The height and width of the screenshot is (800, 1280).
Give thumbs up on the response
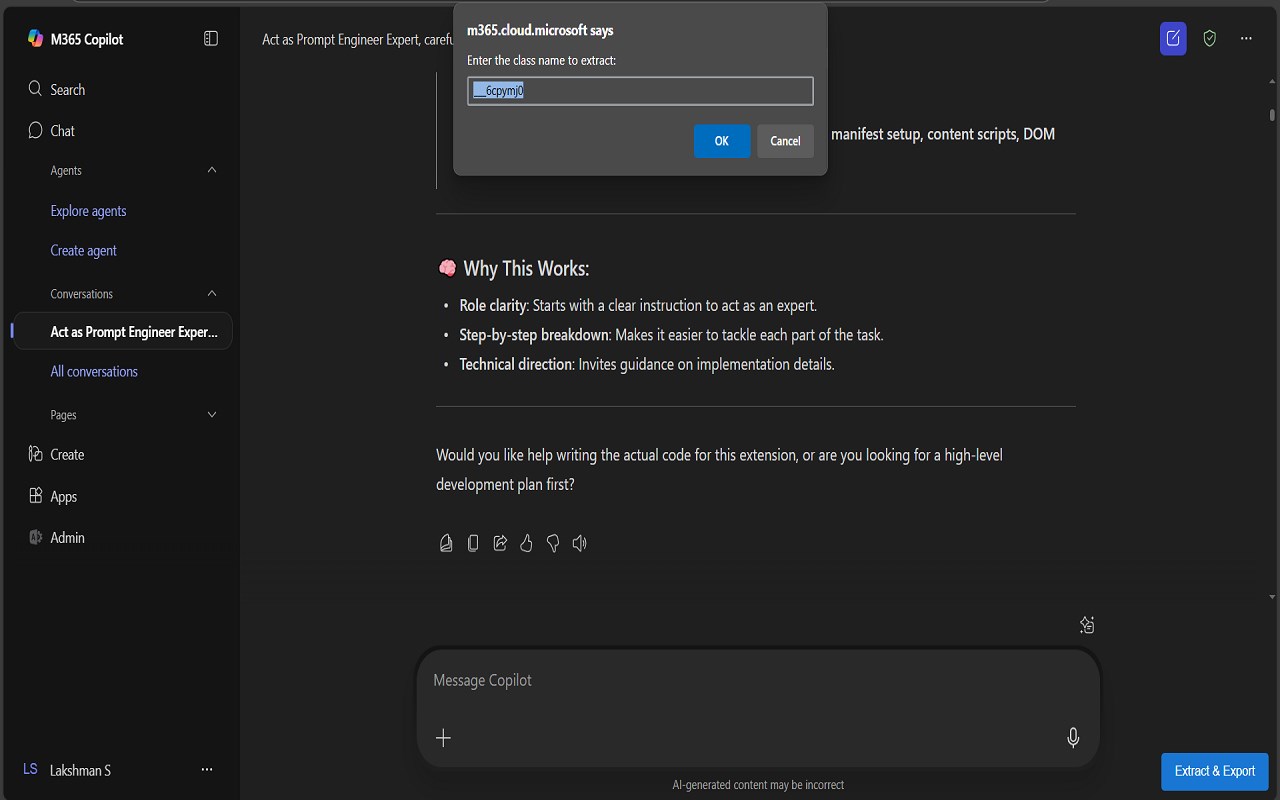(x=526, y=543)
